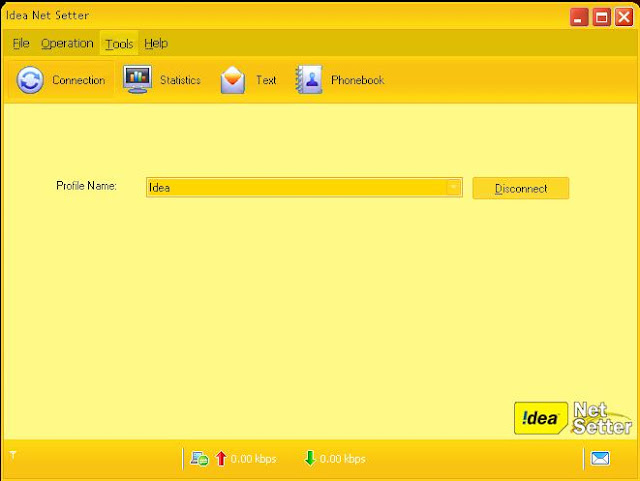Click the red upload arrow icon
This screenshot has width=640, height=481.
tap(221, 458)
